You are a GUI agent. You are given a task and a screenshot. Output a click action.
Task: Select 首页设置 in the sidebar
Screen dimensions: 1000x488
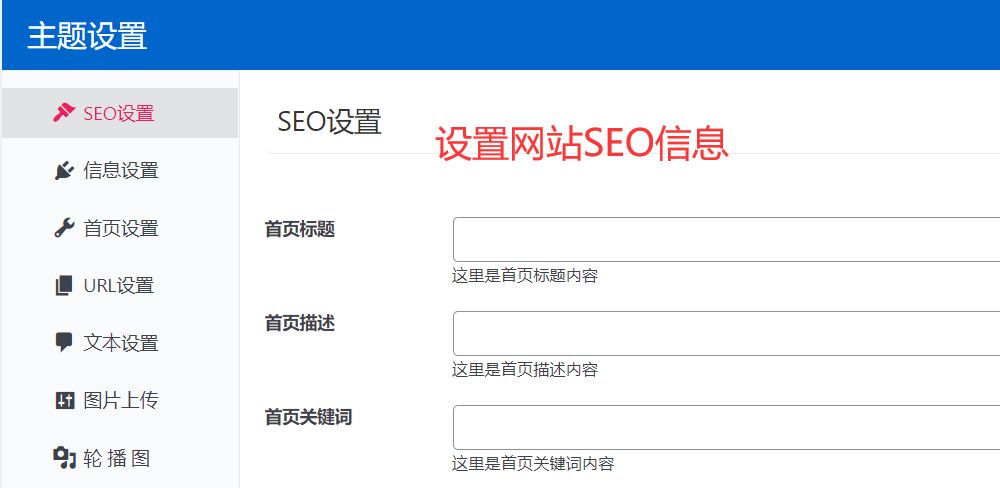(x=121, y=228)
